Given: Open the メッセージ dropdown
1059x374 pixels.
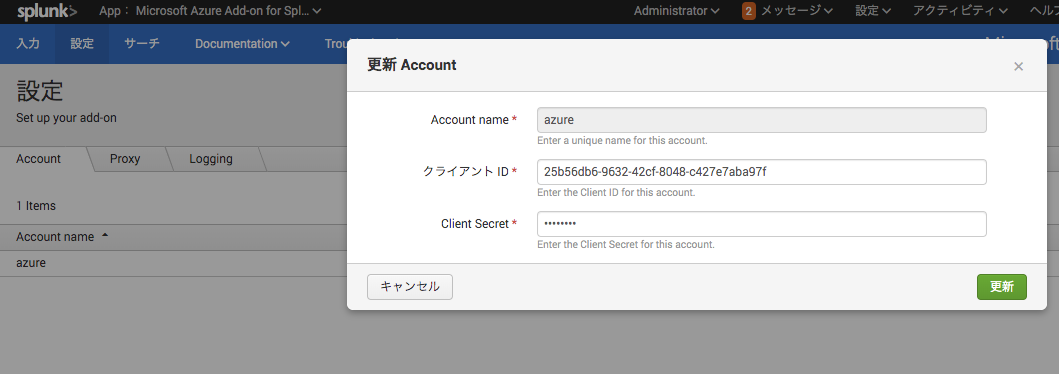Looking at the screenshot, I should (x=797, y=11).
